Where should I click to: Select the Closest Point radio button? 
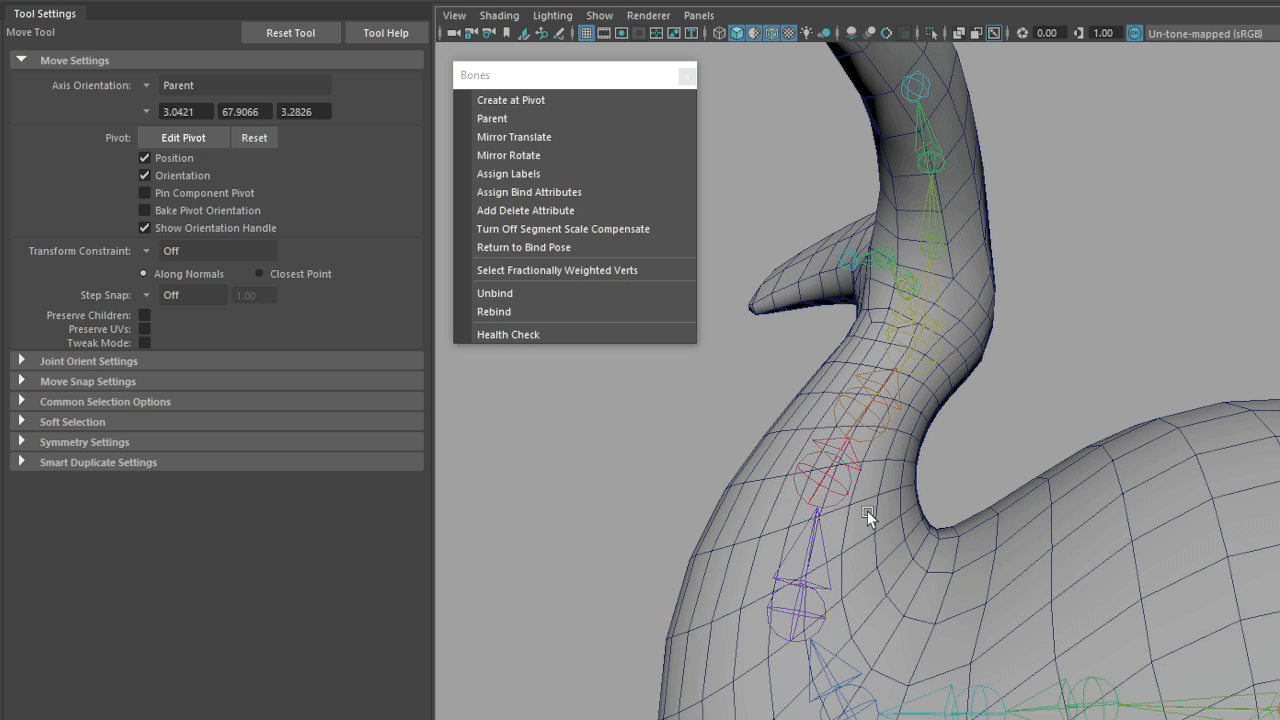[259, 273]
